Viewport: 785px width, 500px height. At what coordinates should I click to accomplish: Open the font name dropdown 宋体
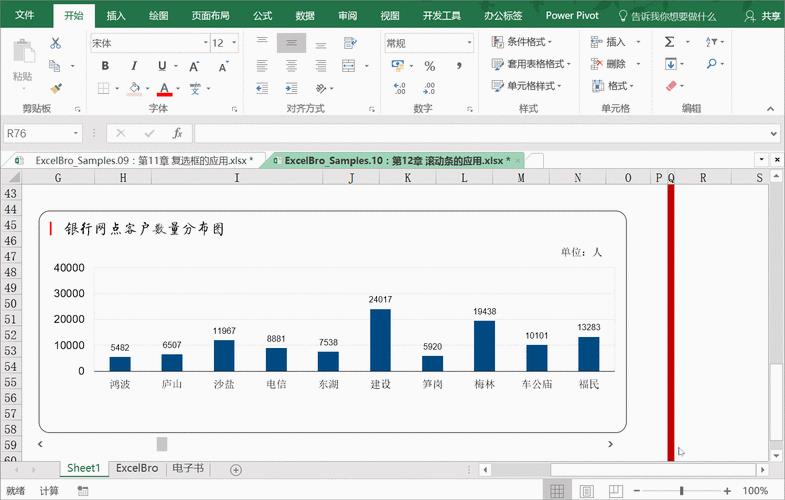(x=205, y=43)
